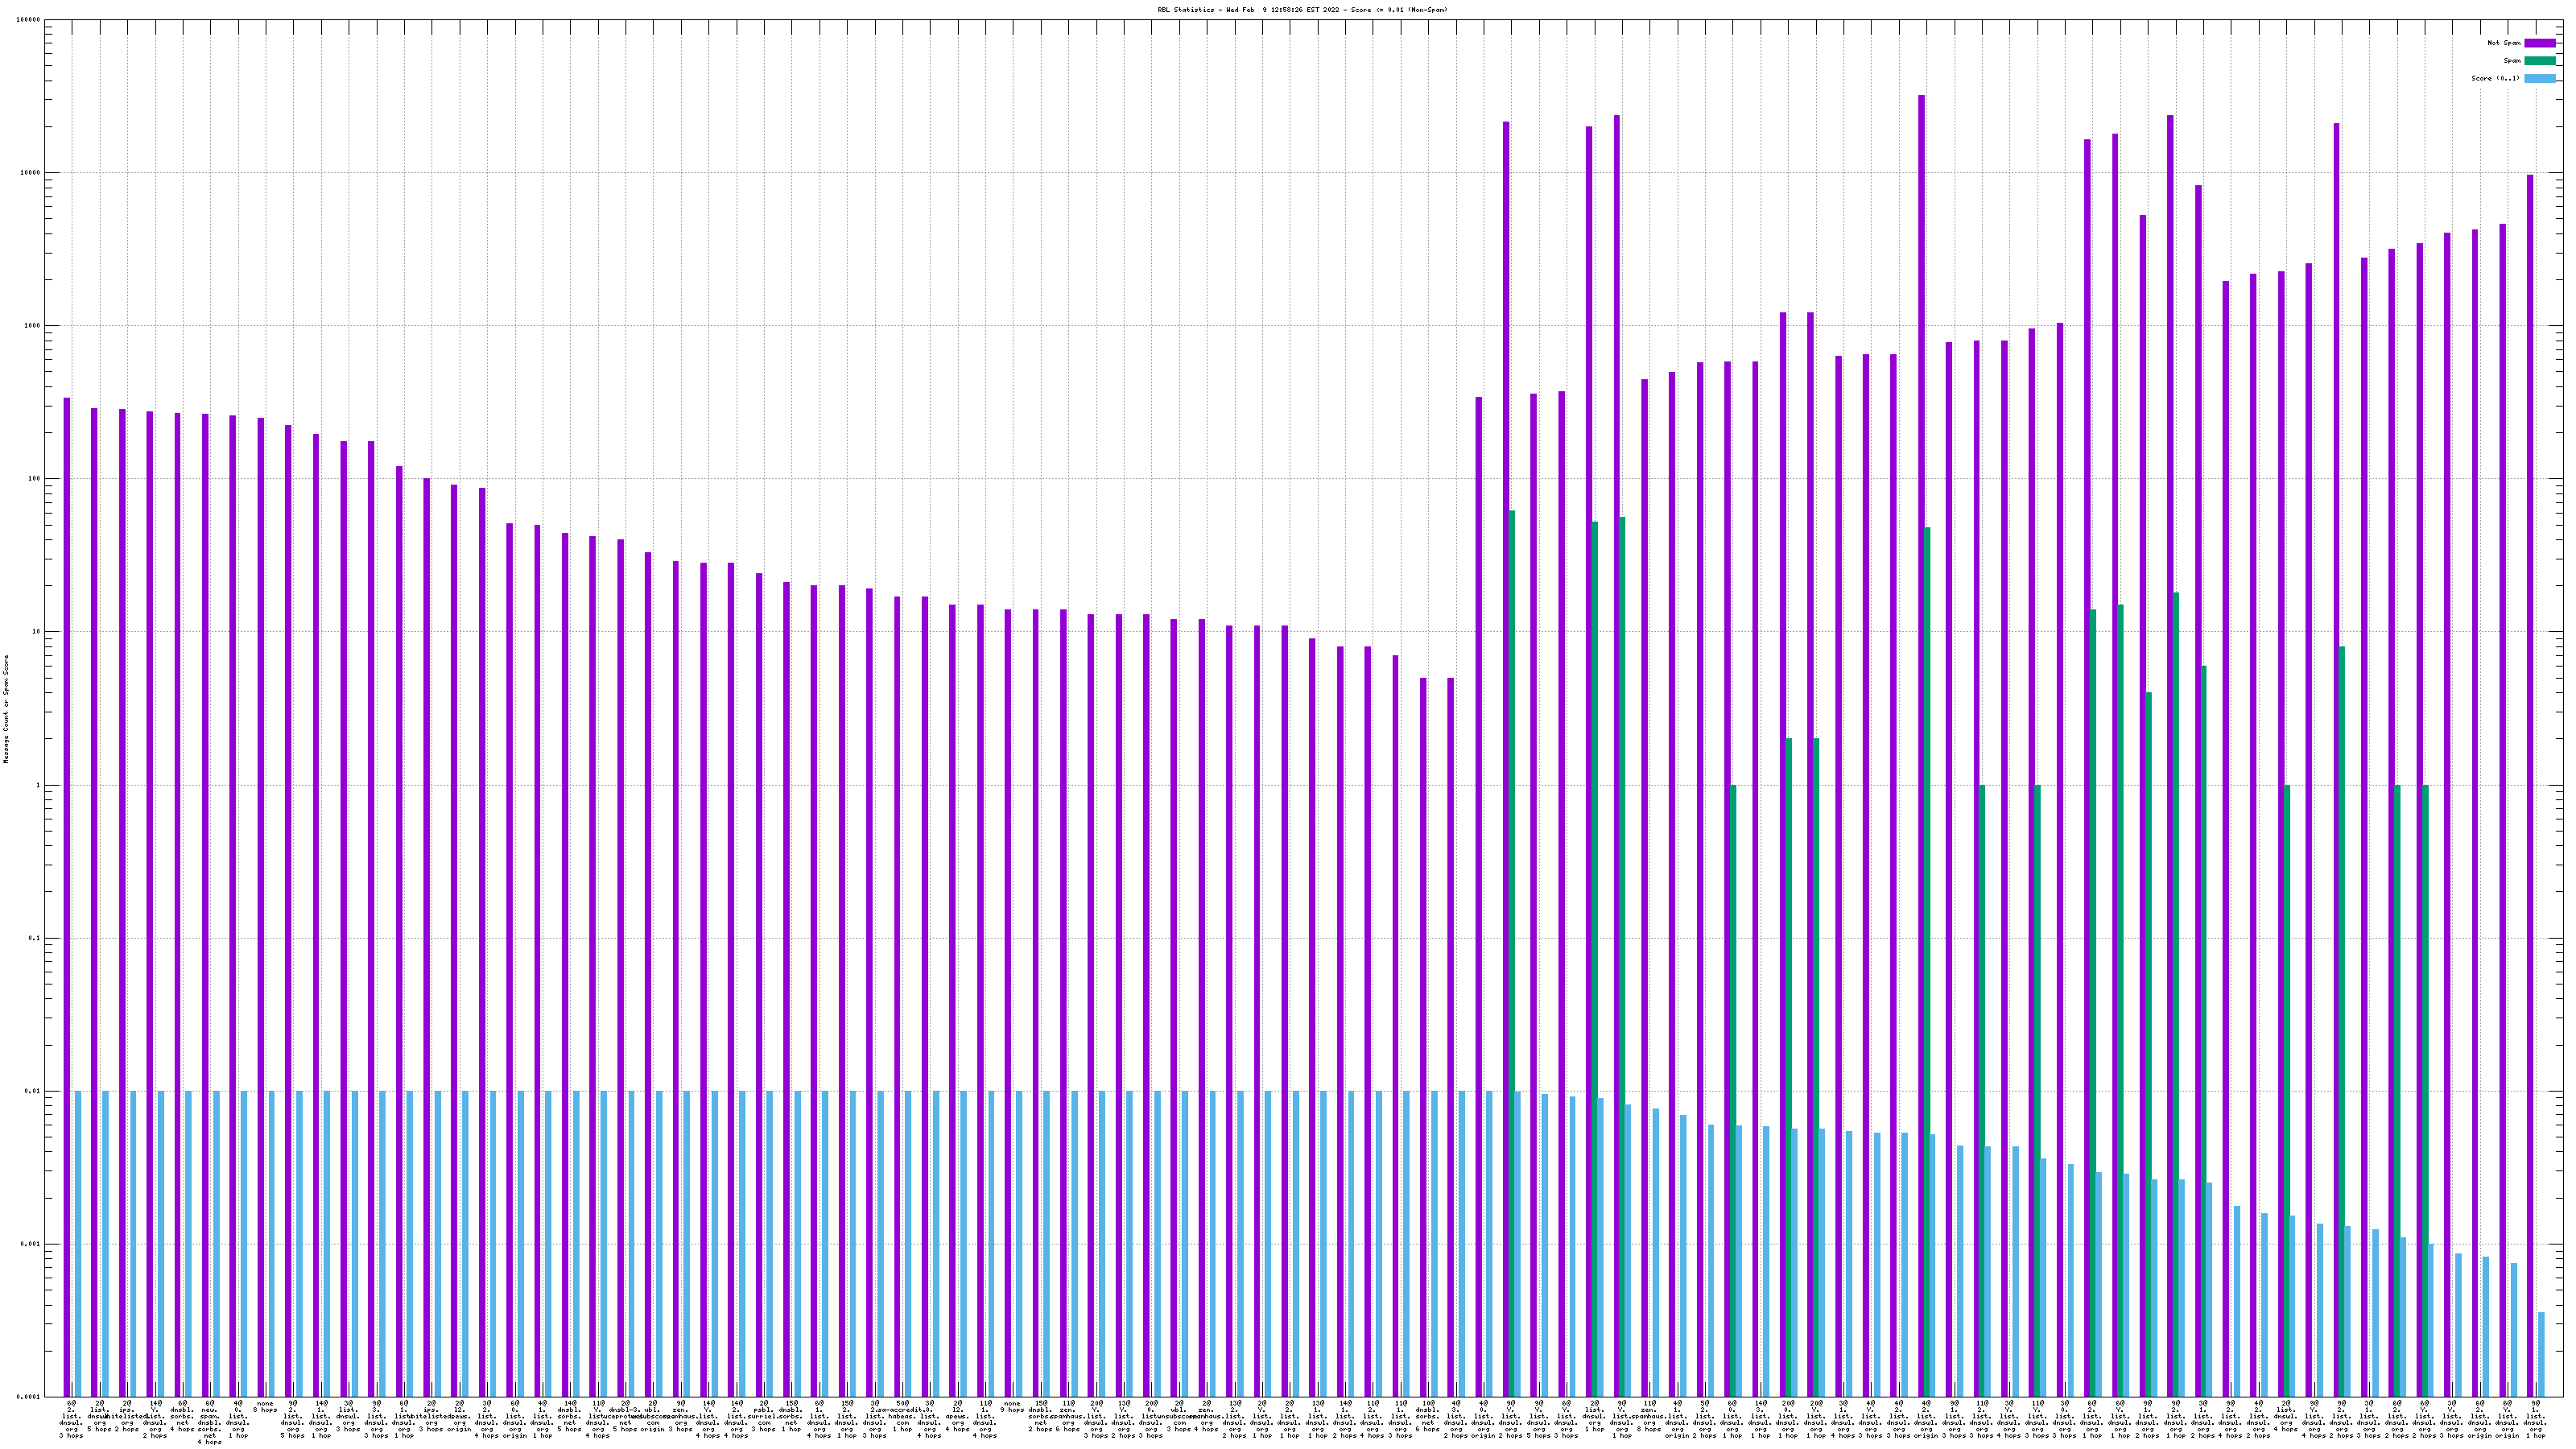Click the 0.01 y-axis tick label

[32, 1092]
